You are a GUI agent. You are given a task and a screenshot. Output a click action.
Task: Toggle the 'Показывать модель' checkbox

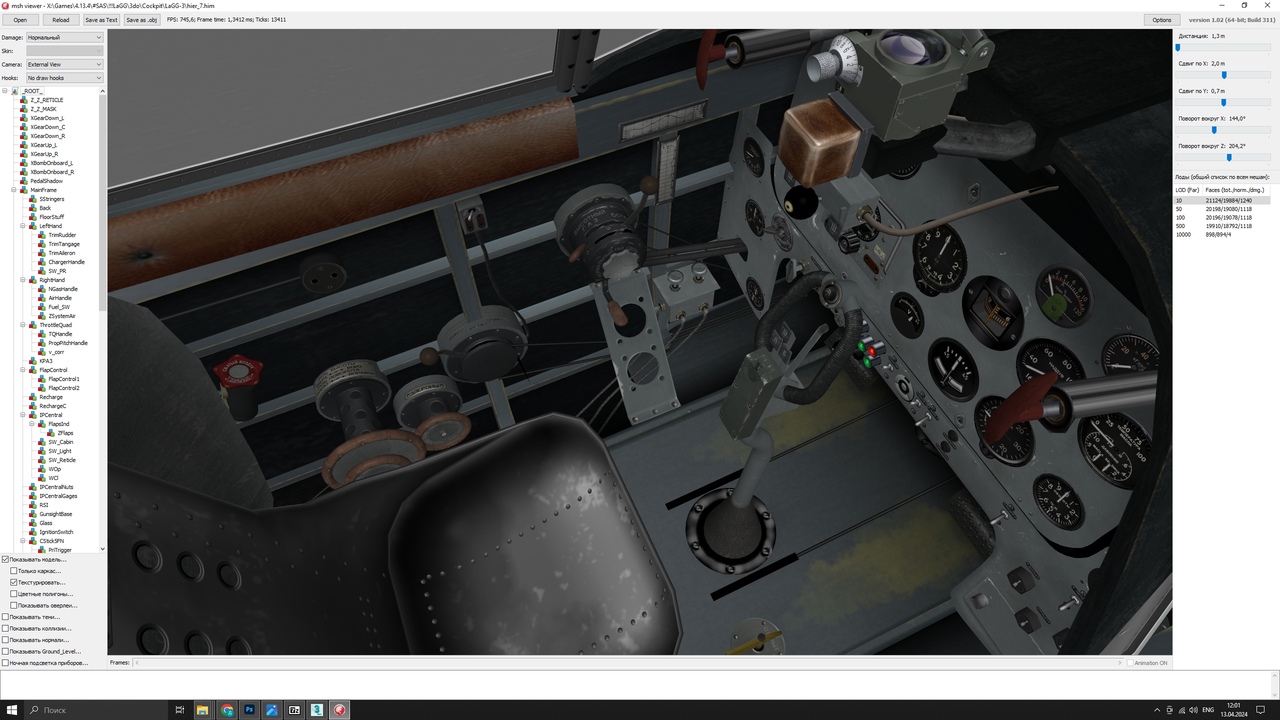coord(6,559)
